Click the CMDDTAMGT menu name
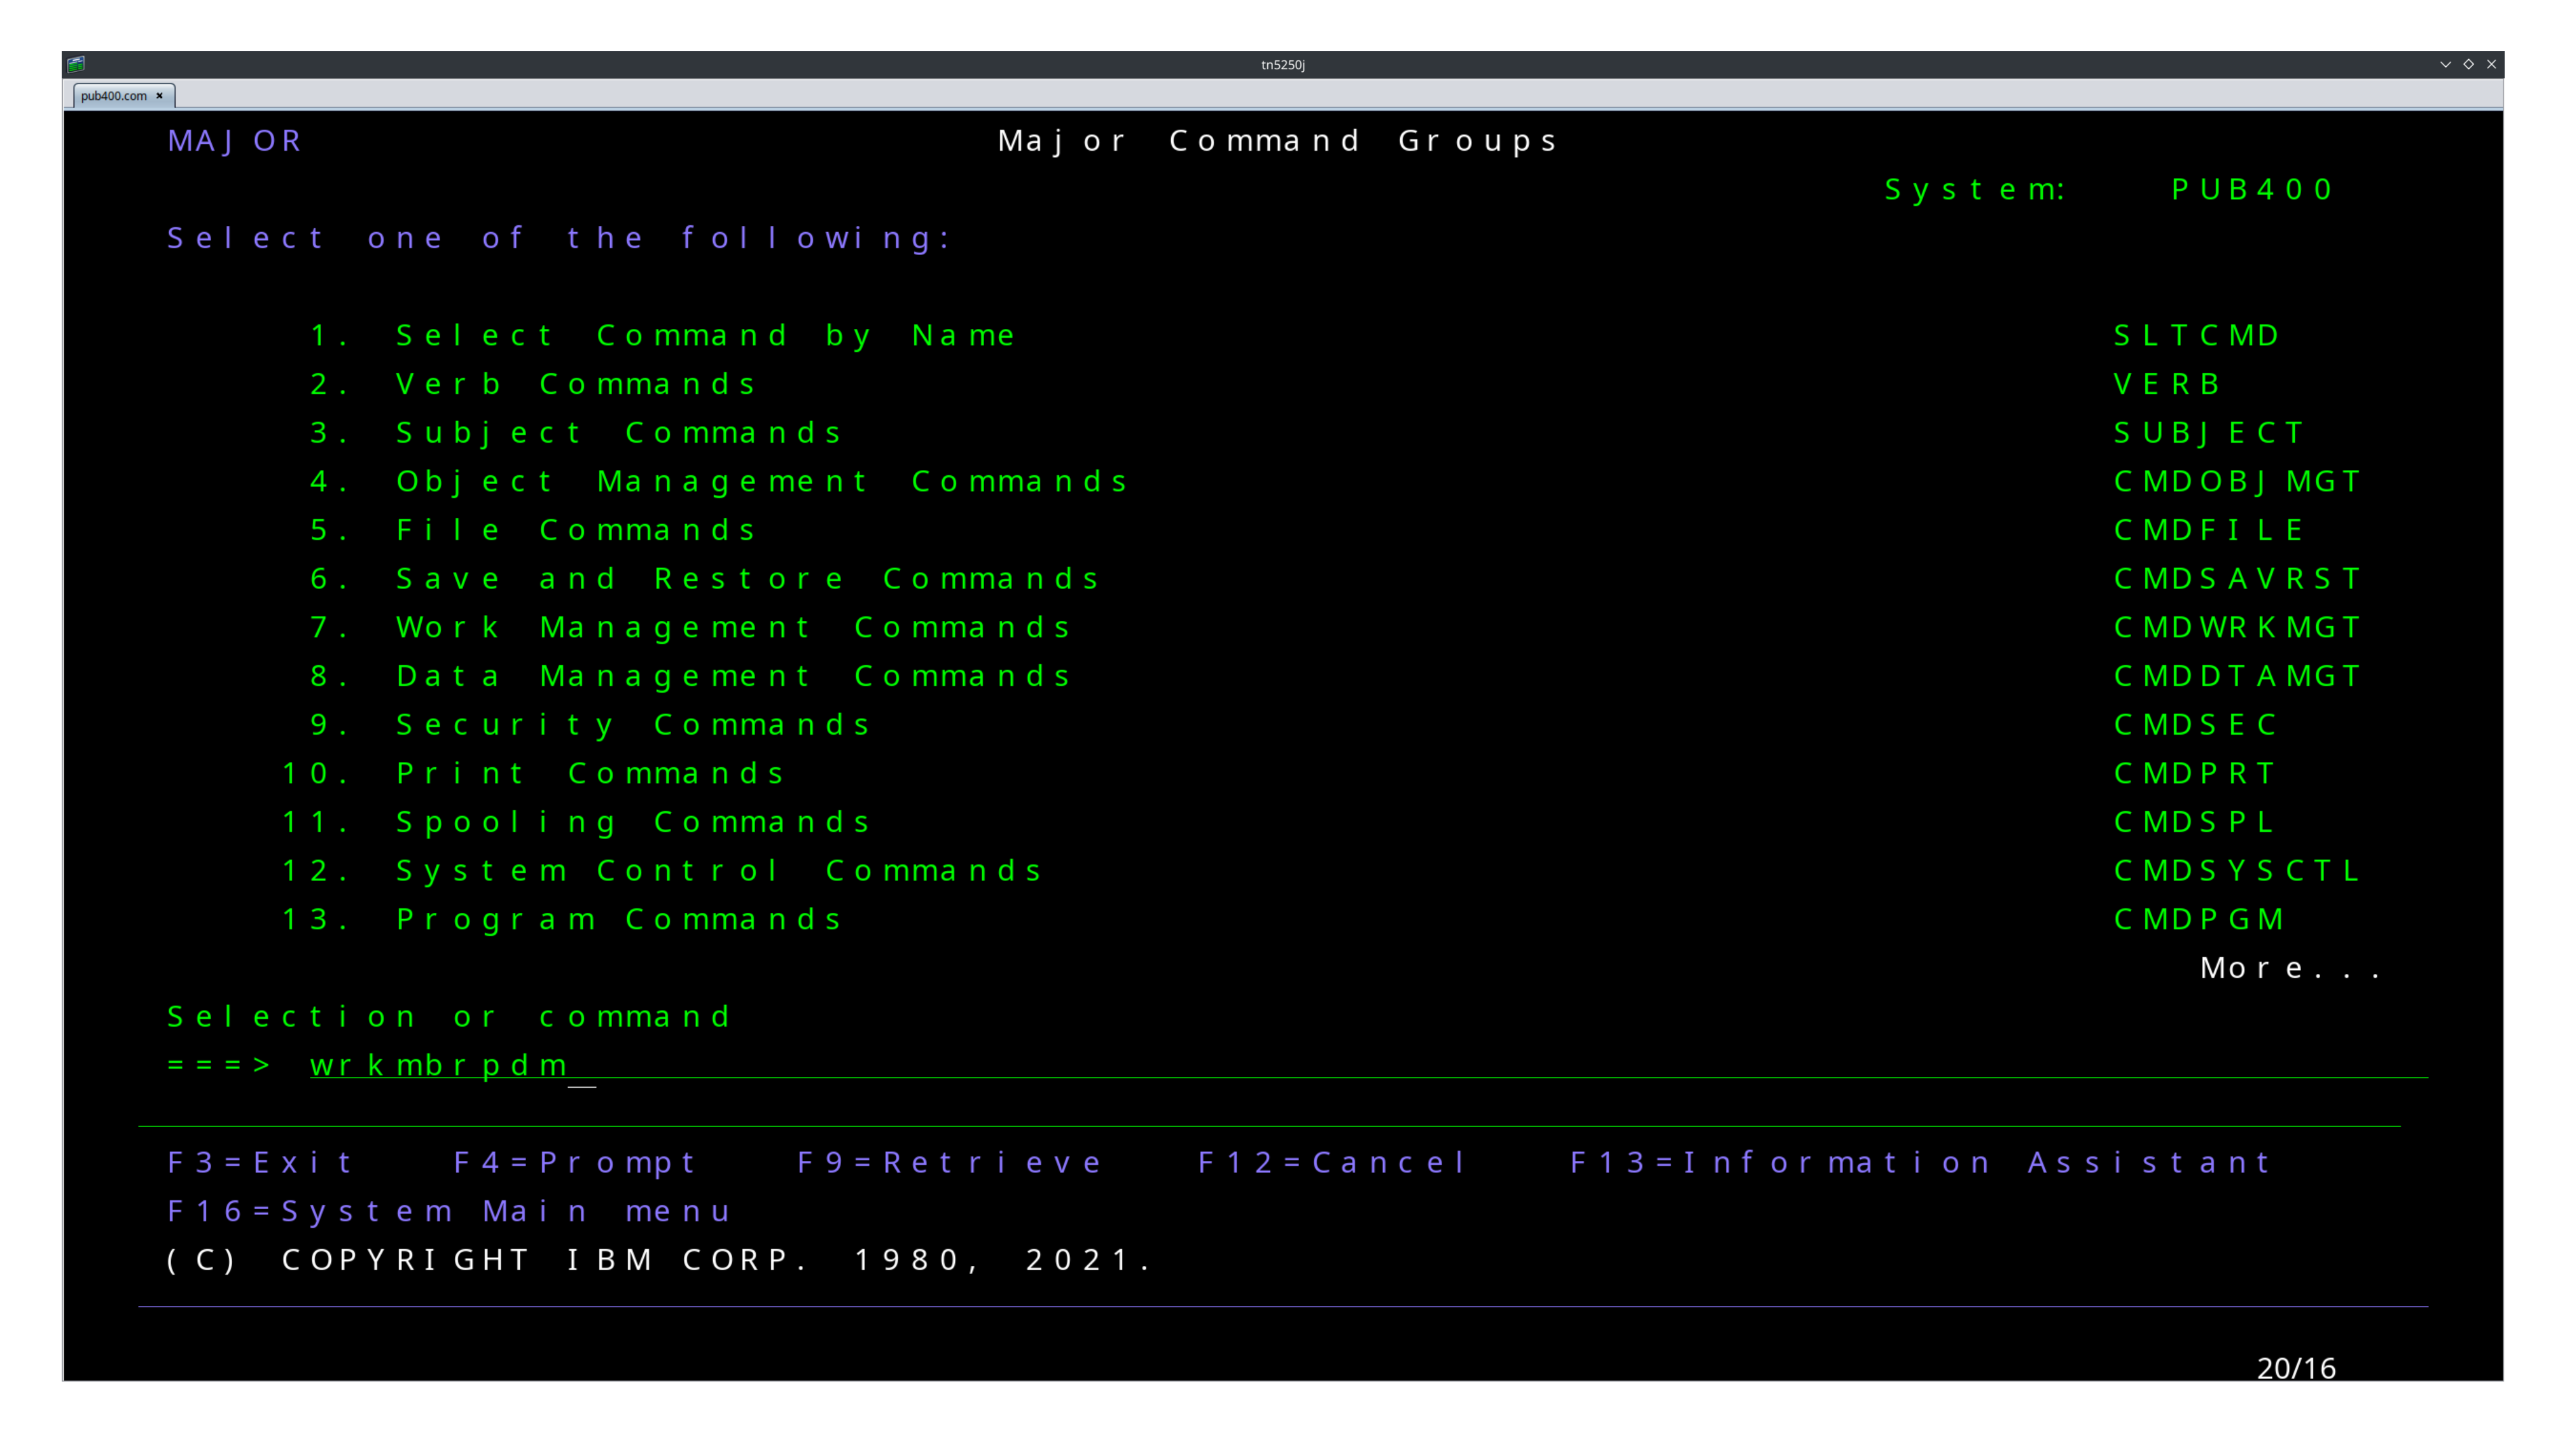Image resolution: width=2567 pixels, height=1456 pixels. tap(2237, 676)
